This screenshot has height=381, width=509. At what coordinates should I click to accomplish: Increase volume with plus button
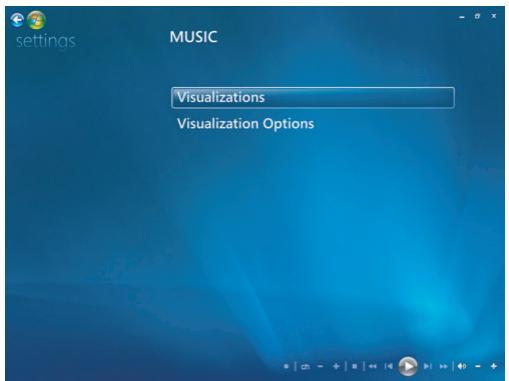pyautogui.click(x=494, y=366)
